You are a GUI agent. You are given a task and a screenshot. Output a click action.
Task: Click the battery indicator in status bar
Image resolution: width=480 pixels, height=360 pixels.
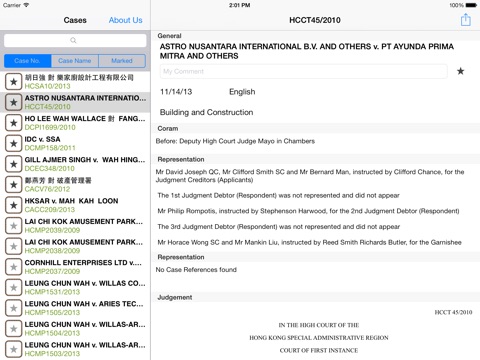pyautogui.click(x=471, y=5)
